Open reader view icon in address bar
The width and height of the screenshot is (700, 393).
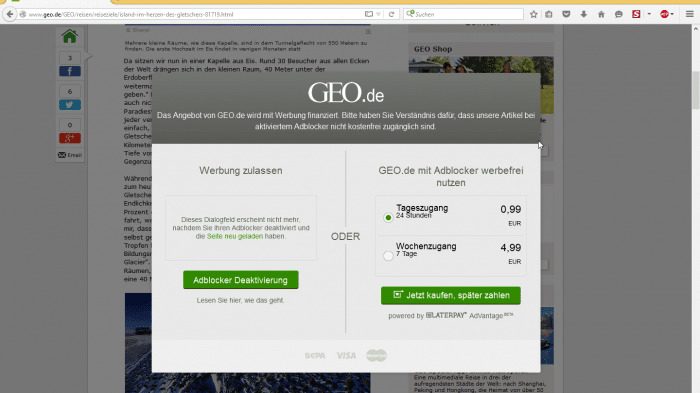pos(369,14)
